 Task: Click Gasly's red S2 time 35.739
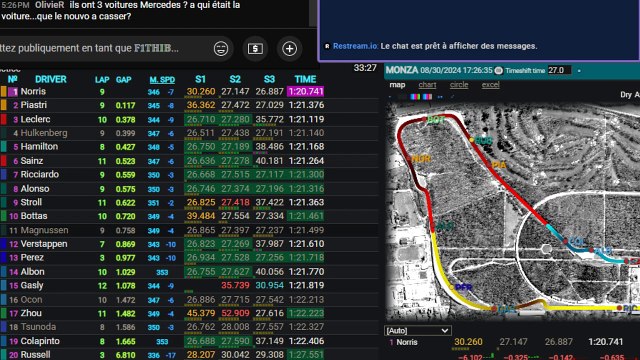click(235, 285)
